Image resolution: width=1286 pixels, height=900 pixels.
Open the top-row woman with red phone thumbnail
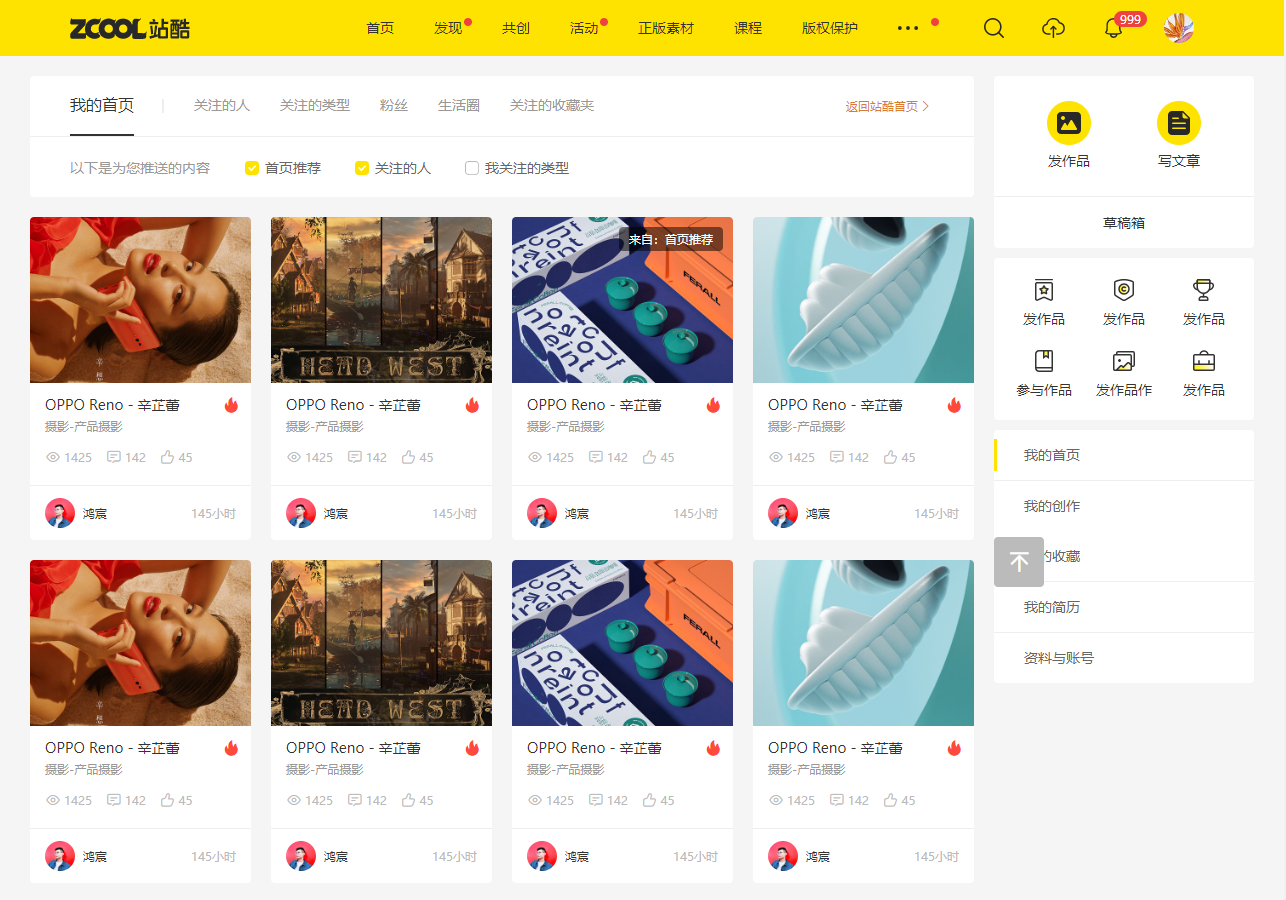tap(140, 300)
